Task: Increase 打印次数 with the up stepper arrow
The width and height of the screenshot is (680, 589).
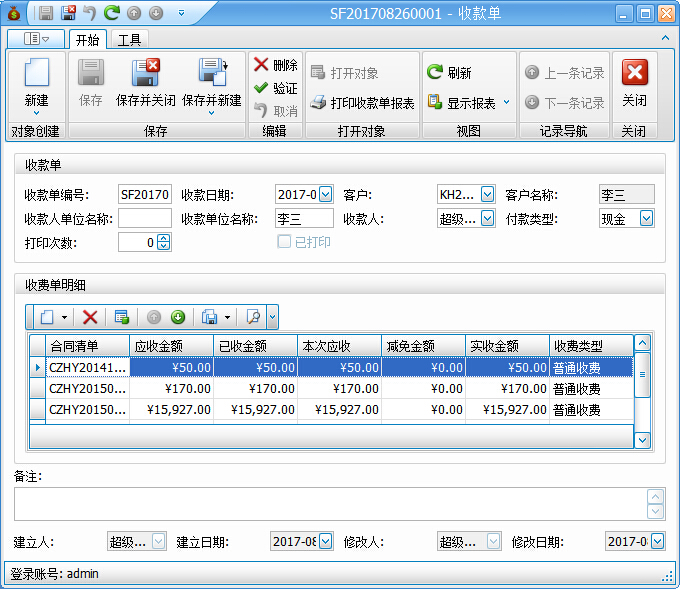Action: pos(164,238)
